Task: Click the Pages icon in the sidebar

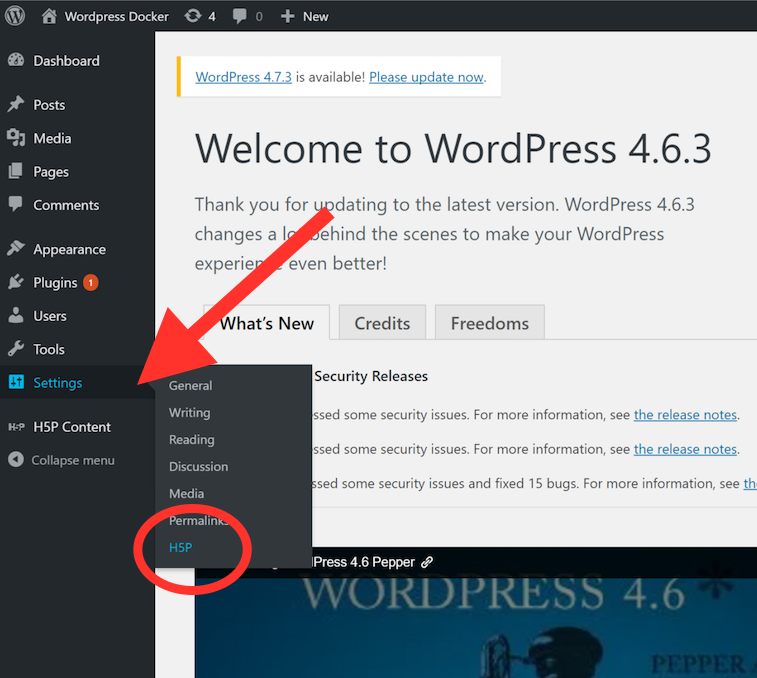Action: pyautogui.click(x=15, y=171)
